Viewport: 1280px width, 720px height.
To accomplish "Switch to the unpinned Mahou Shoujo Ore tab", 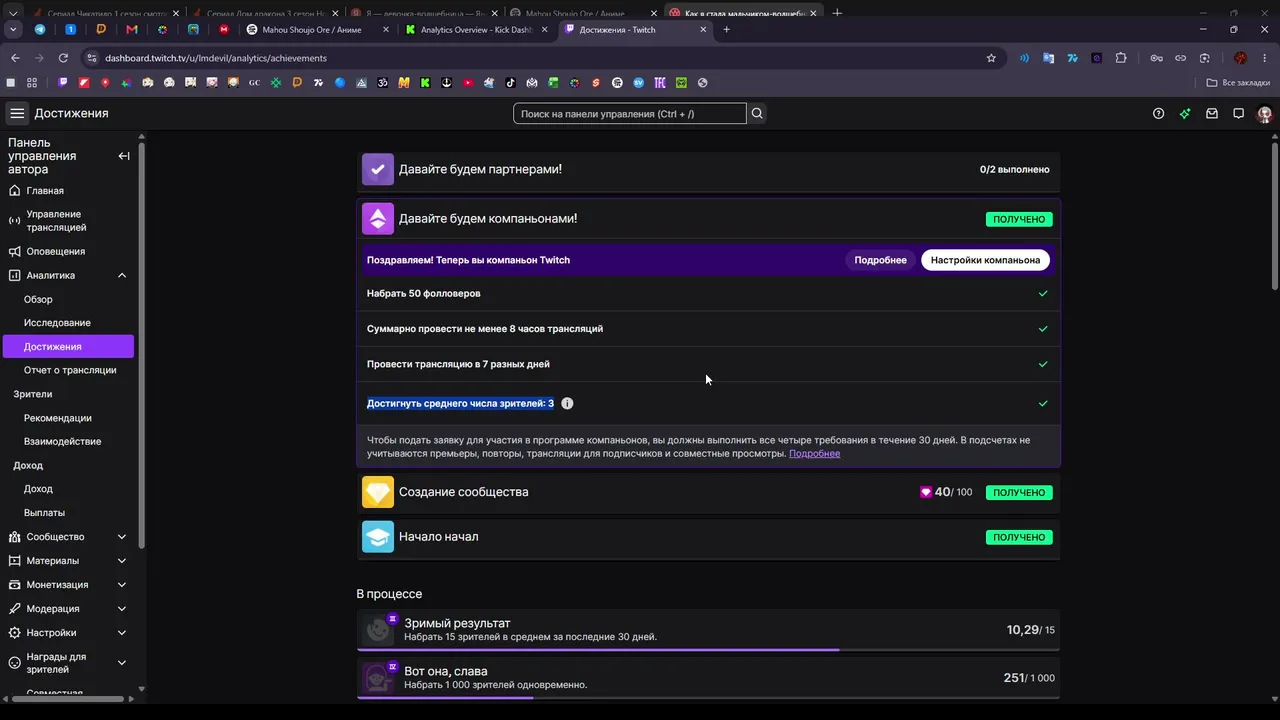I will coord(317,29).
